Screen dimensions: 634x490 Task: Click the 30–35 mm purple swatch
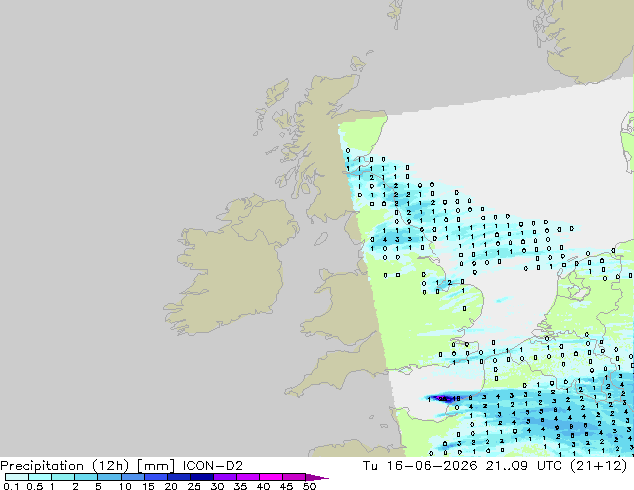[x=224, y=477]
